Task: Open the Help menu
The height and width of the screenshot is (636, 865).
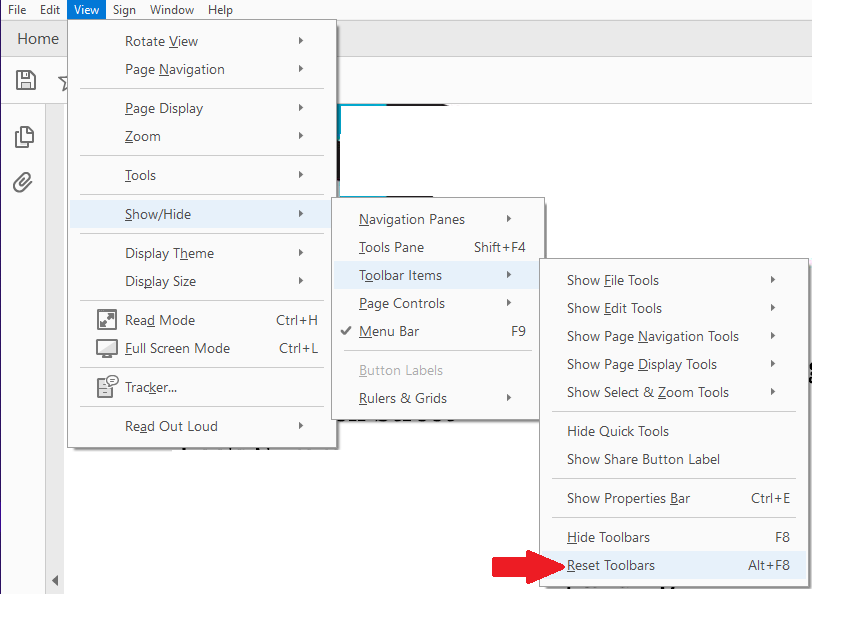Action: click(x=220, y=9)
